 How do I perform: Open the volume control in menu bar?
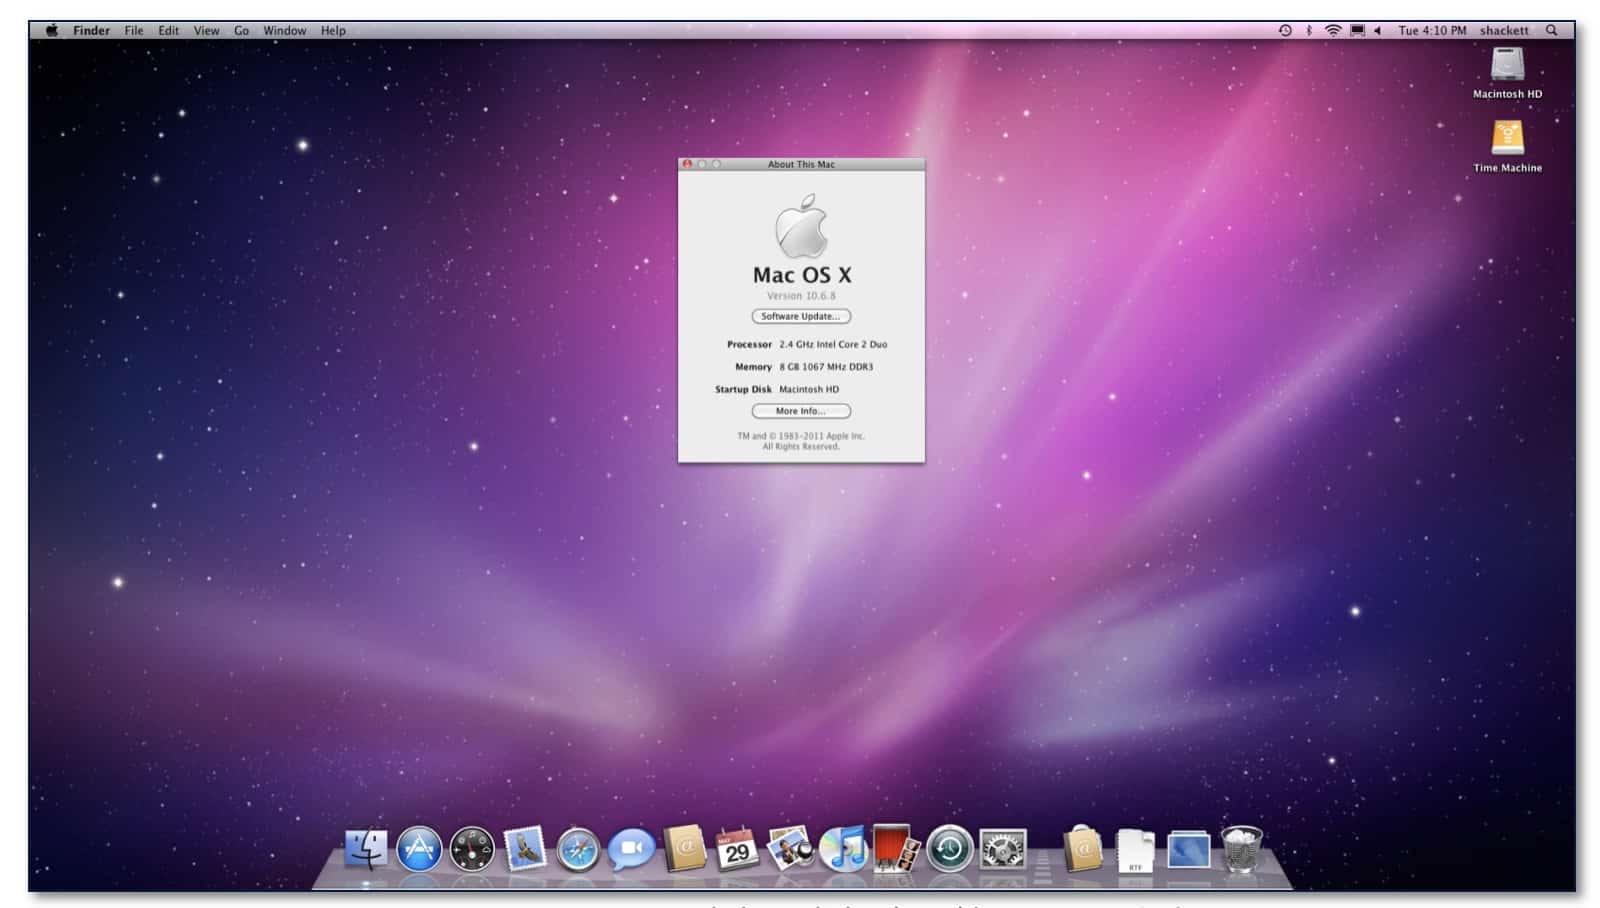(x=1378, y=30)
